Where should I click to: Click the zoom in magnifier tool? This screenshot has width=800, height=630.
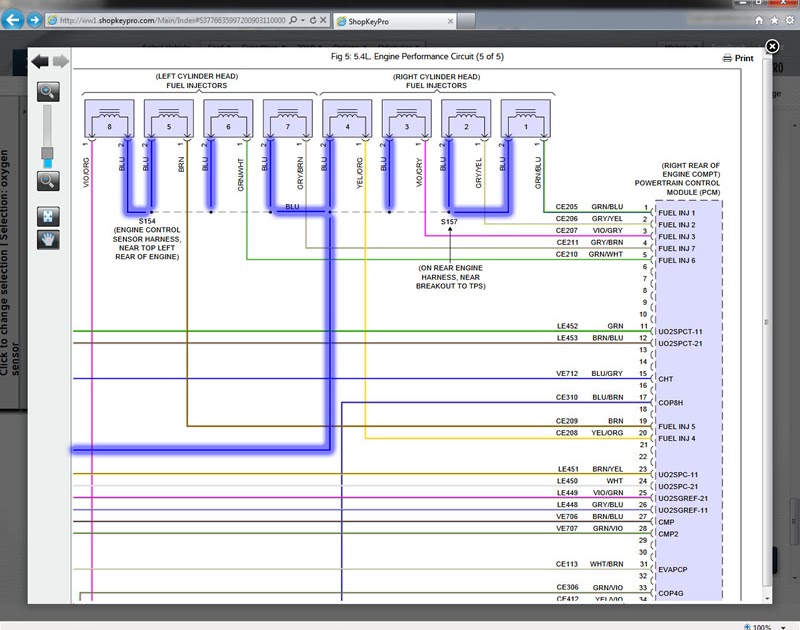(48, 92)
